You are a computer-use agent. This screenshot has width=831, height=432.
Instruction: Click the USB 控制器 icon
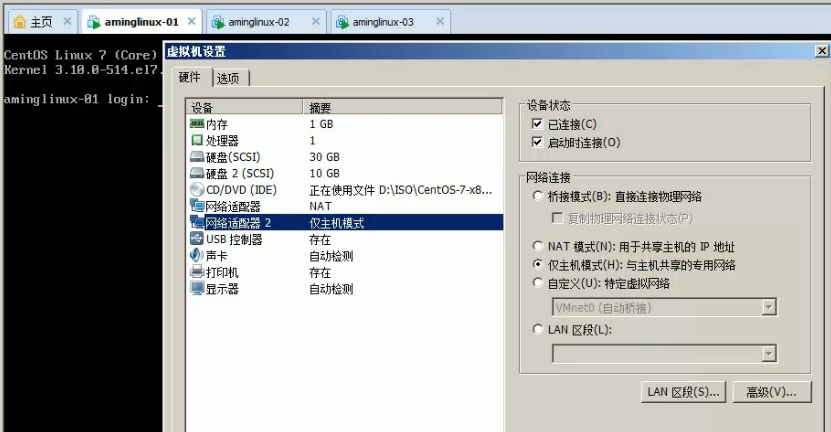197,239
